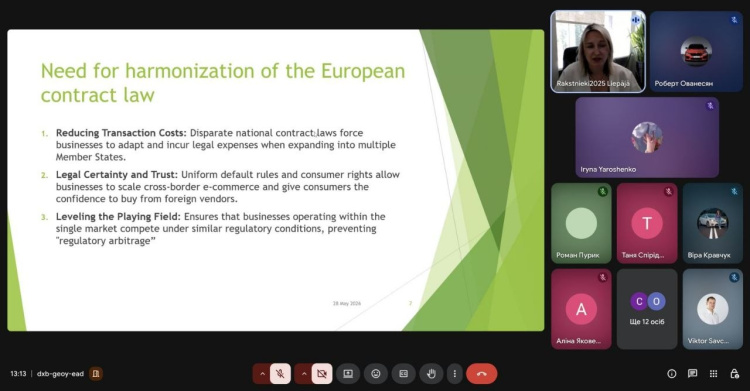Viewport: 750px width, 391px height.
Task: Select Rakstnieki2025 Liepāja video tile
Action: click(598, 52)
